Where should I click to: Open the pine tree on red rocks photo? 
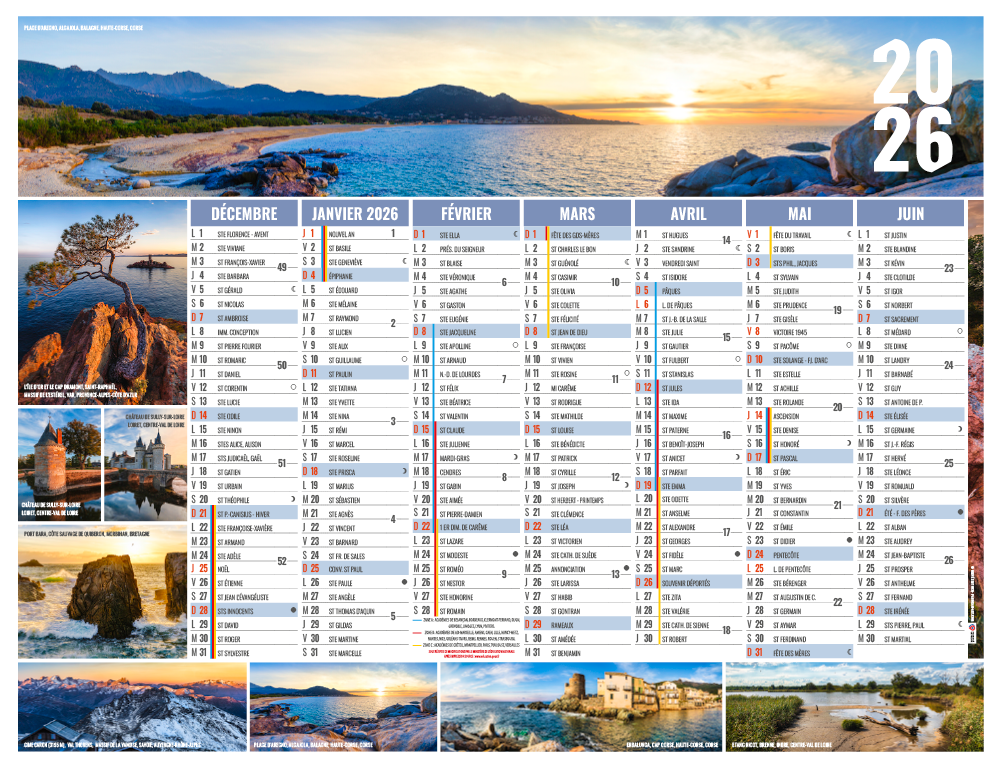(103, 302)
